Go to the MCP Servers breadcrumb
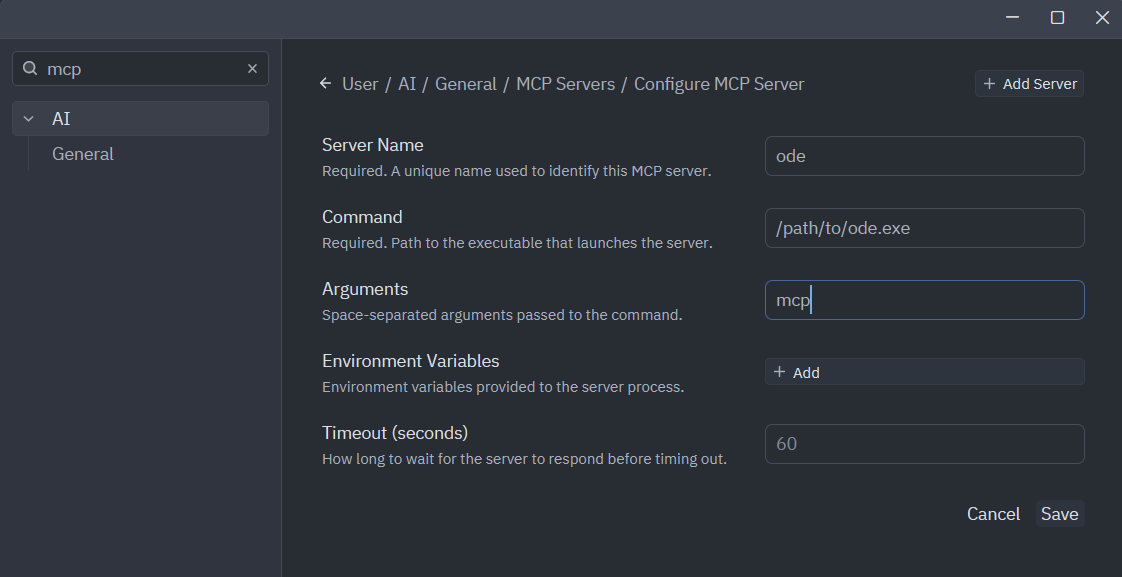1122x577 pixels. tap(565, 84)
